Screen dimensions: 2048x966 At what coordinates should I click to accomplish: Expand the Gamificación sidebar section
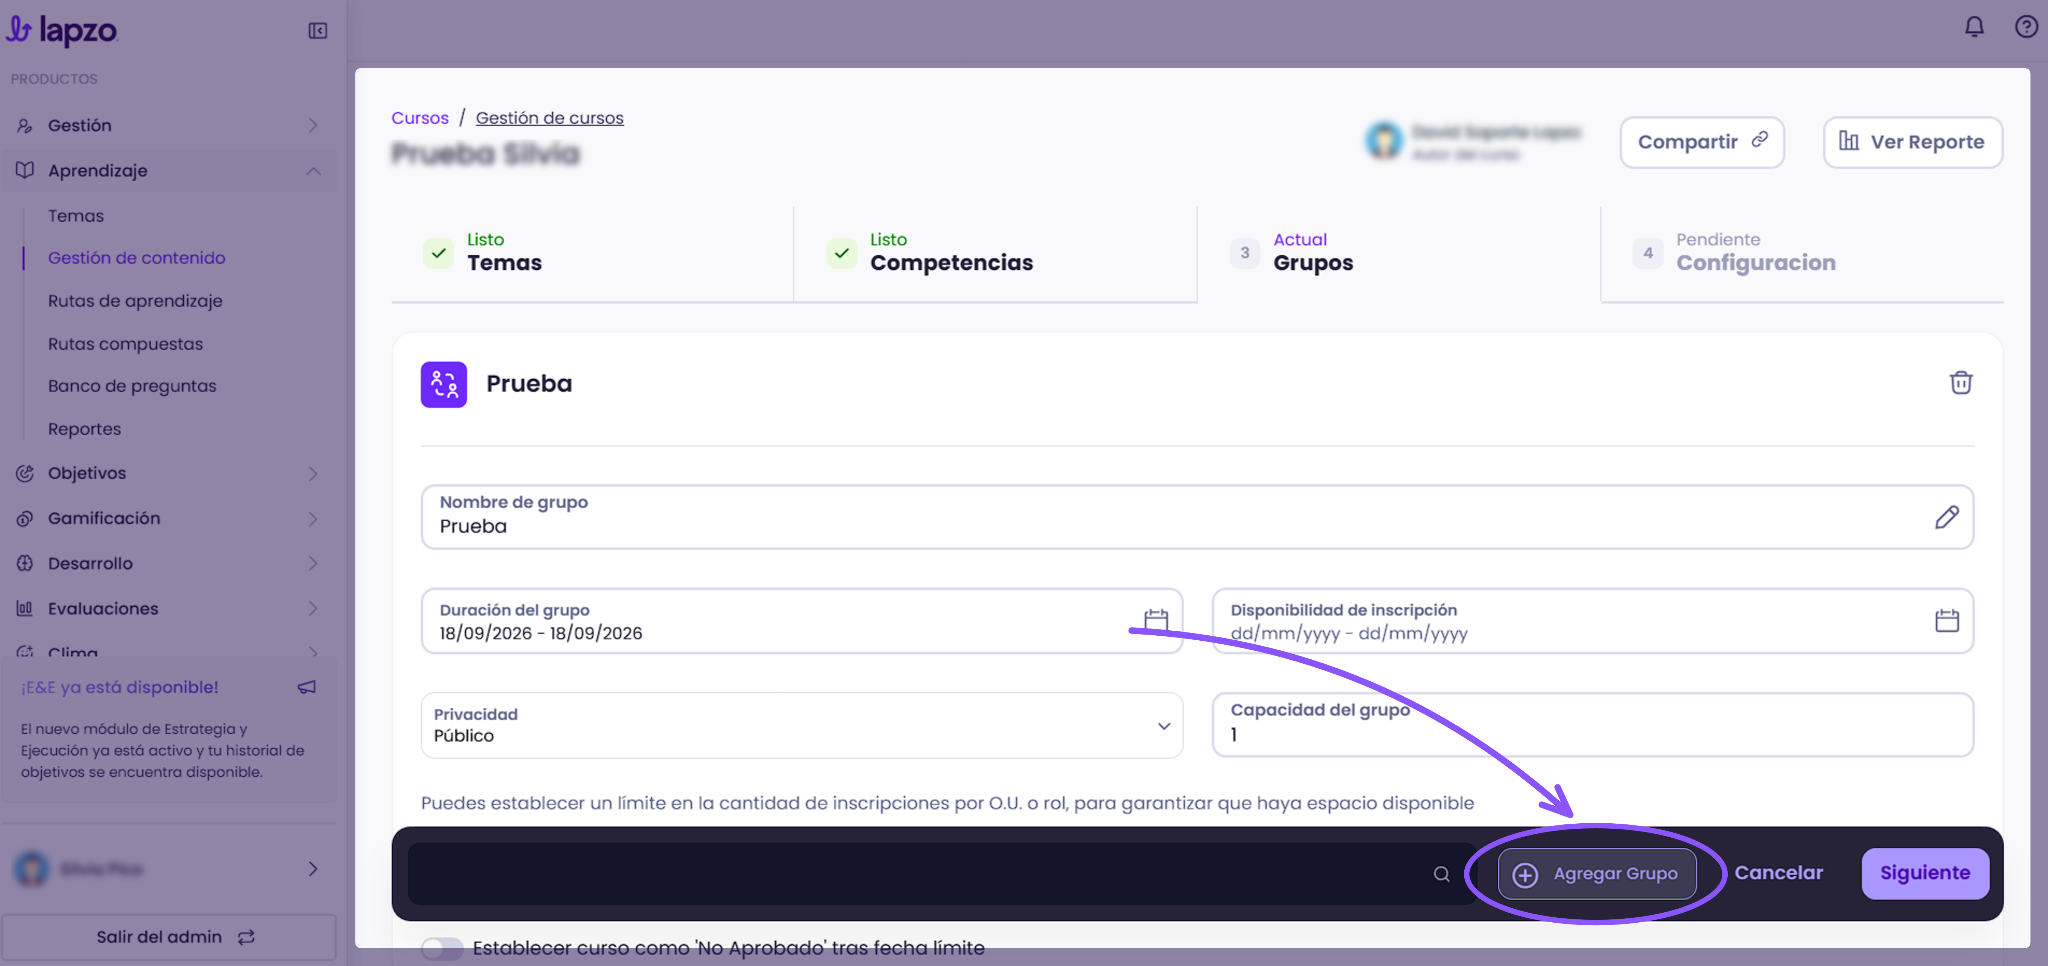(169, 518)
